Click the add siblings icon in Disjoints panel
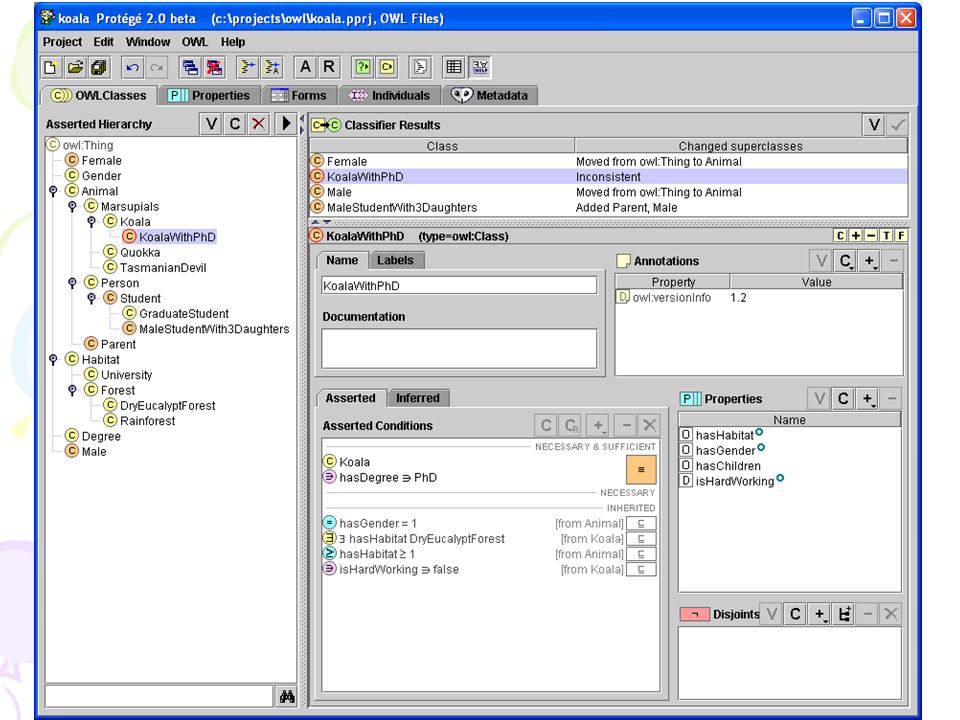Screen dimensions: 960x720 point(844,614)
